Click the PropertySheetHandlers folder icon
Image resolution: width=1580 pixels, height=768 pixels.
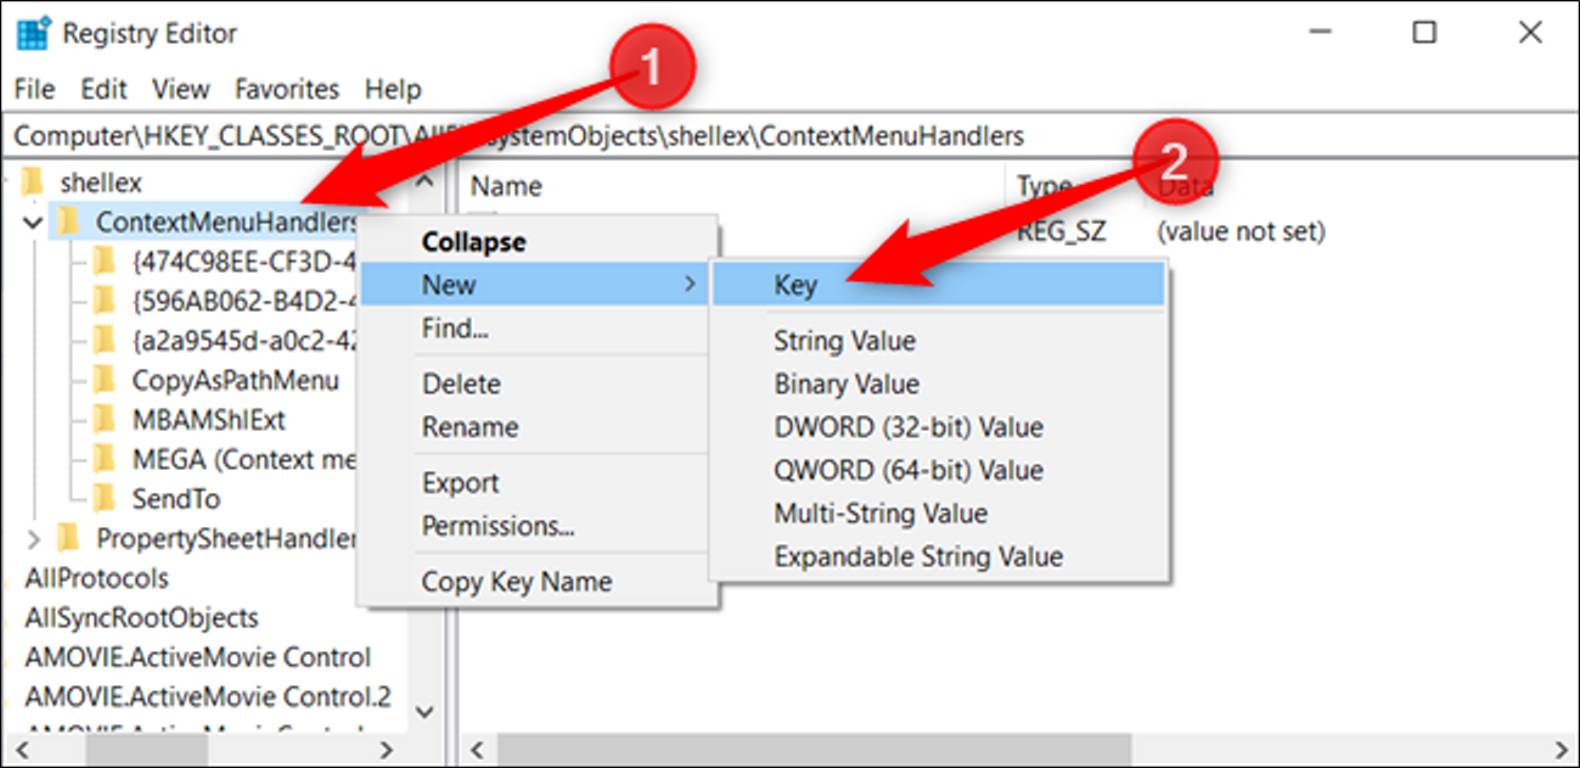tap(68, 538)
